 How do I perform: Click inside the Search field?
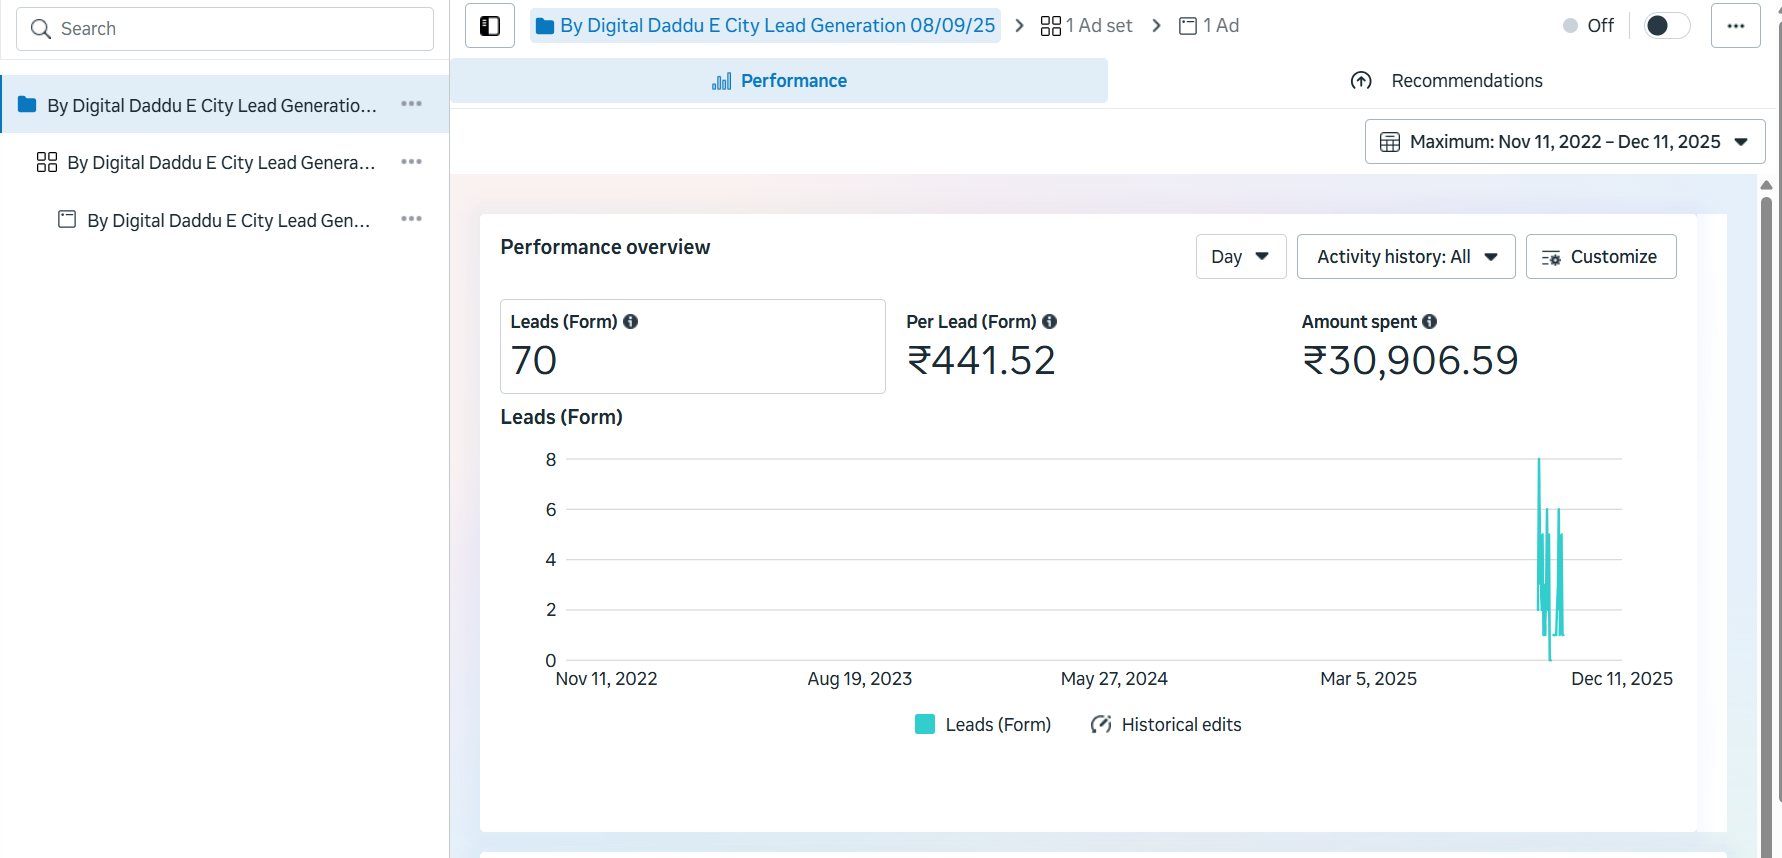tap(225, 29)
